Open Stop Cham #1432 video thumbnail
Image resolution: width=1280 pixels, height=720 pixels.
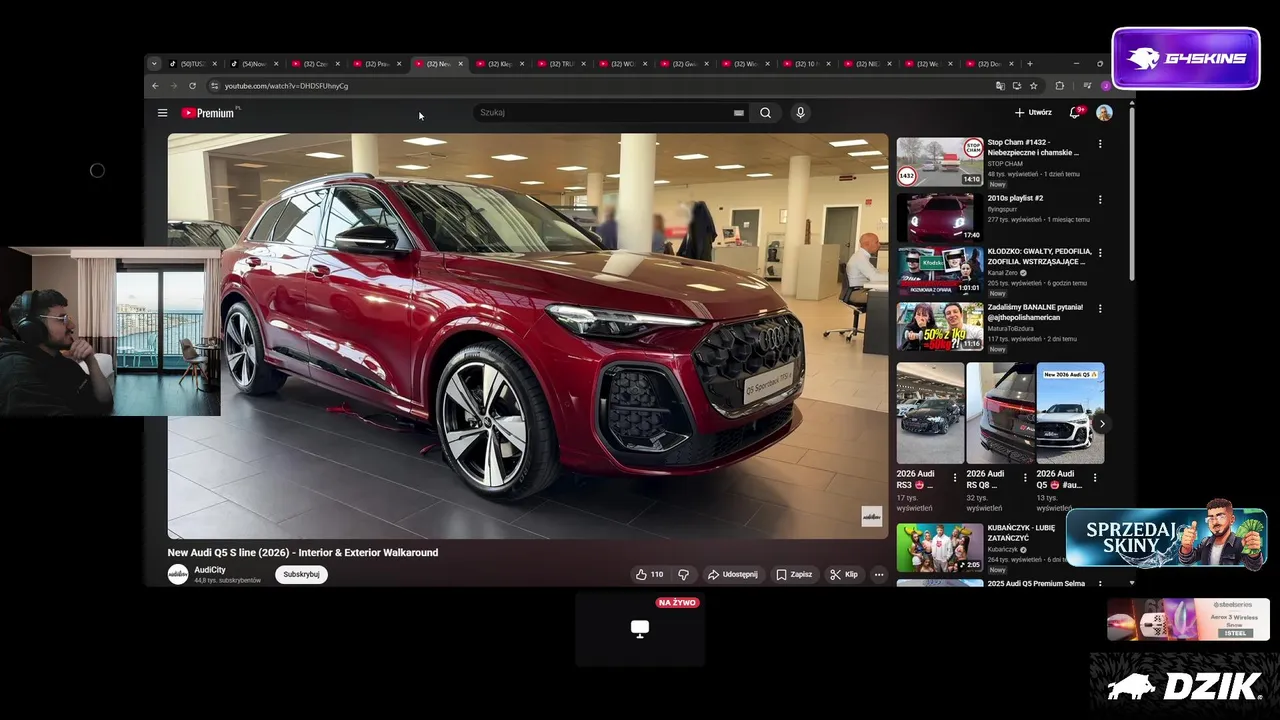point(940,162)
